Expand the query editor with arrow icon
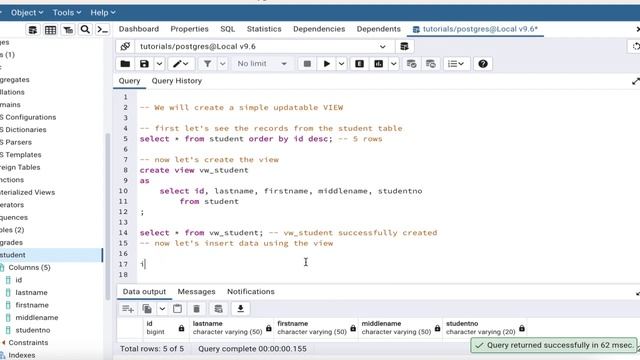 click(635, 82)
